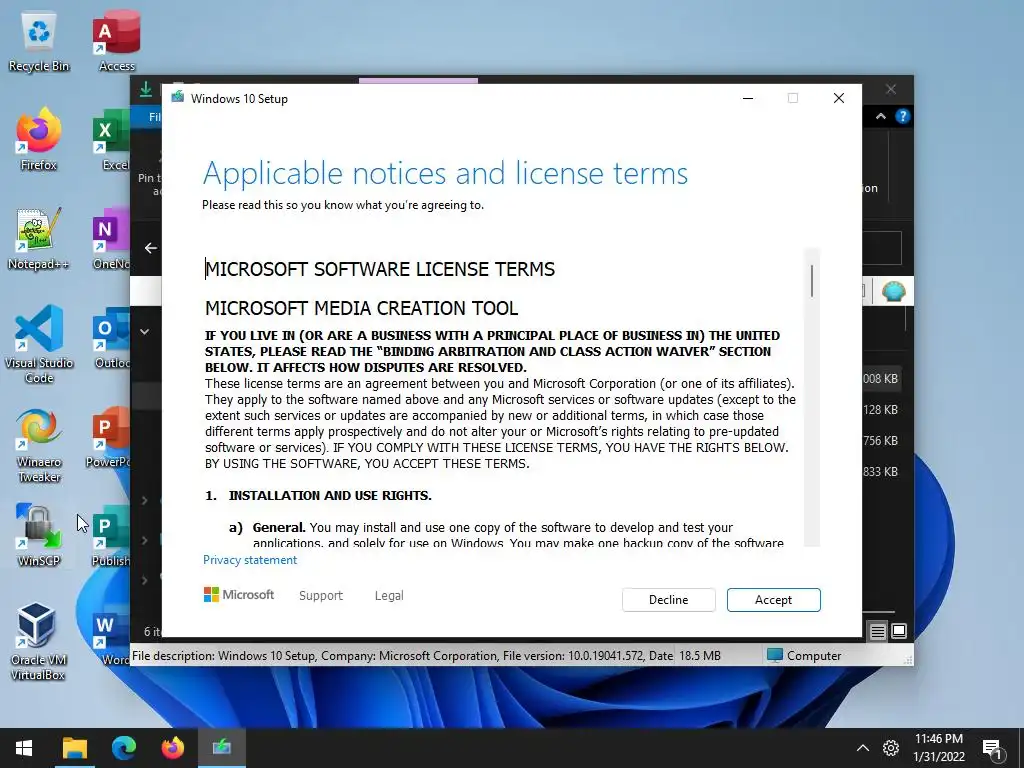
Task: Open File Explorer from the taskbar
Action: pyautogui.click(x=74, y=748)
